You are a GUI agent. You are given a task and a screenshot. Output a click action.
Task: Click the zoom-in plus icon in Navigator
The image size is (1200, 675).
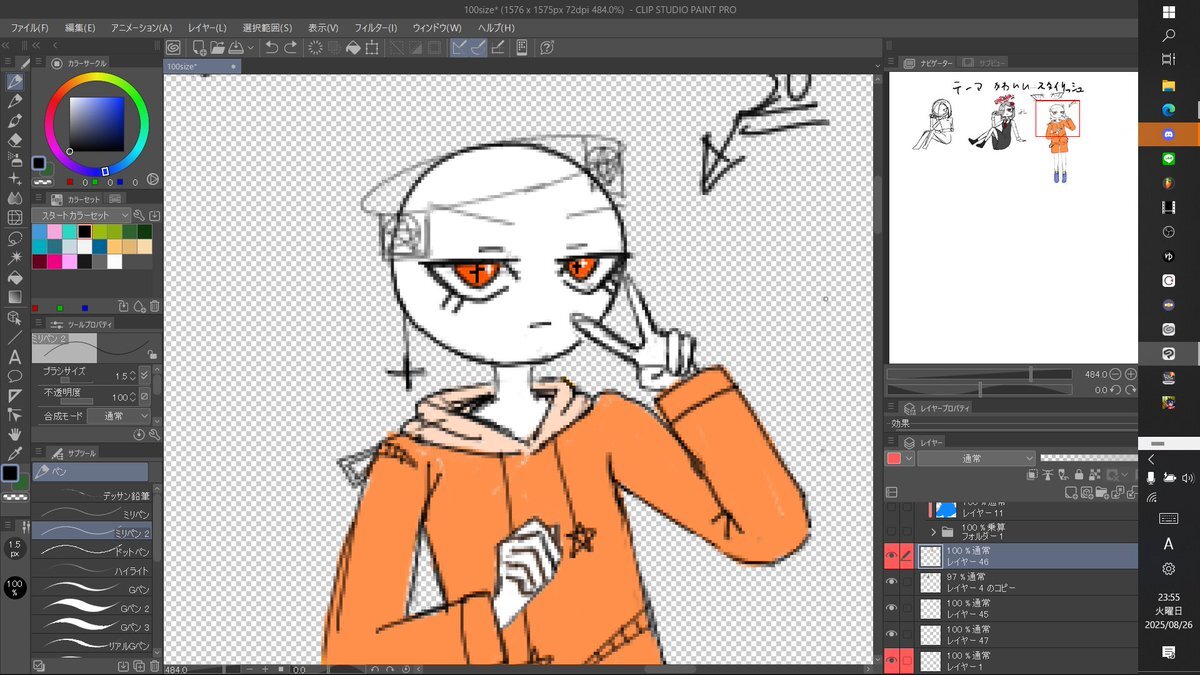click(x=1130, y=374)
